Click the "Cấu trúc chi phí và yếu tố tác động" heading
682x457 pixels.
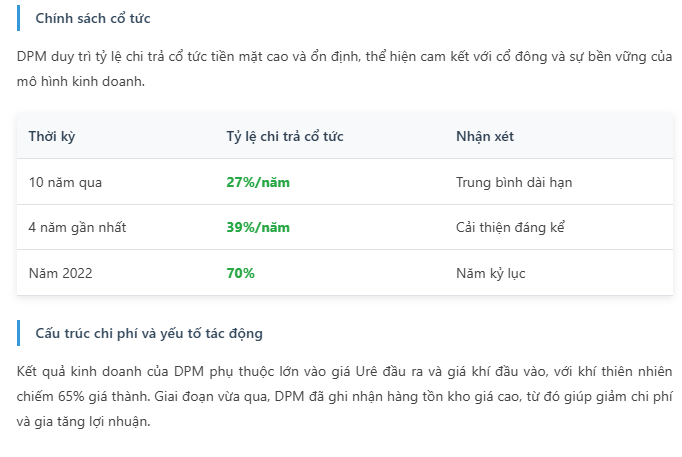tap(149, 333)
